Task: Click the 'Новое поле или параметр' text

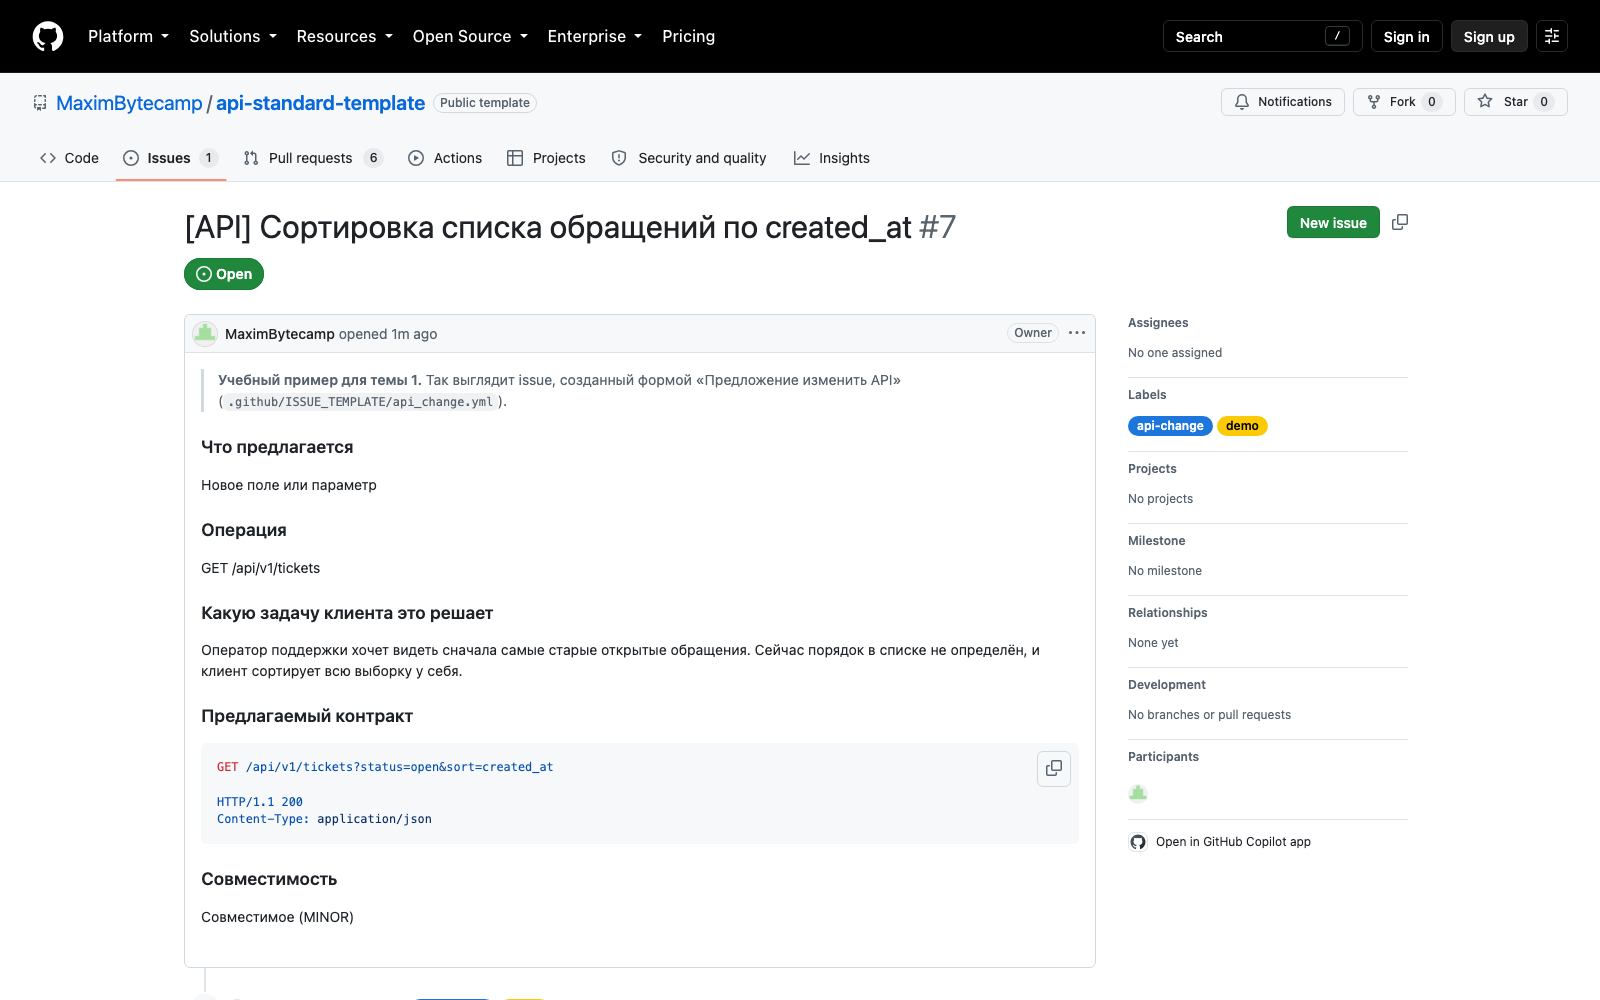Action: (x=289, y=485)
